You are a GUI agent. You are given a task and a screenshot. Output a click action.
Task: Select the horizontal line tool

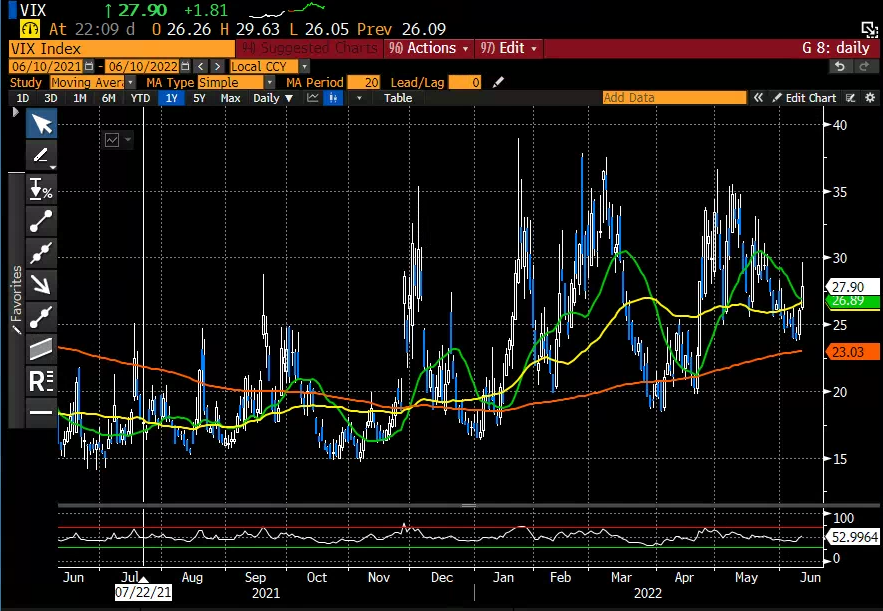tap(41, 412)
